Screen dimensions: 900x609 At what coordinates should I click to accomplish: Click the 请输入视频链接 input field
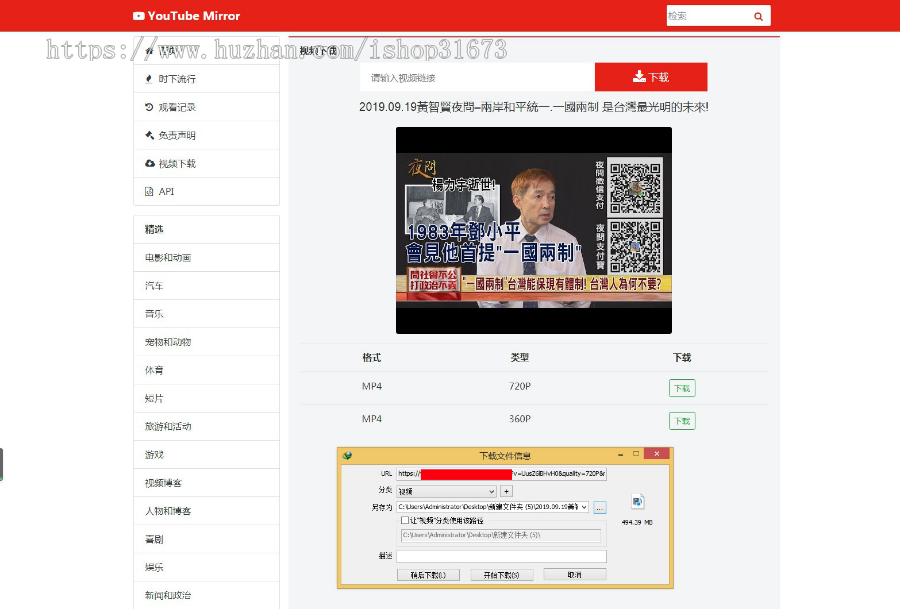(x=477, y=76)
